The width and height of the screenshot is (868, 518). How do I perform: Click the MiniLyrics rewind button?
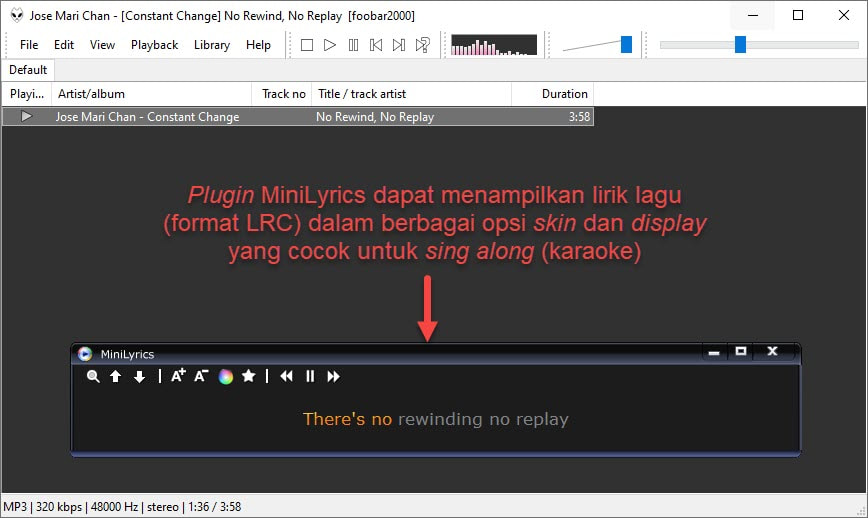click(286, 376)
